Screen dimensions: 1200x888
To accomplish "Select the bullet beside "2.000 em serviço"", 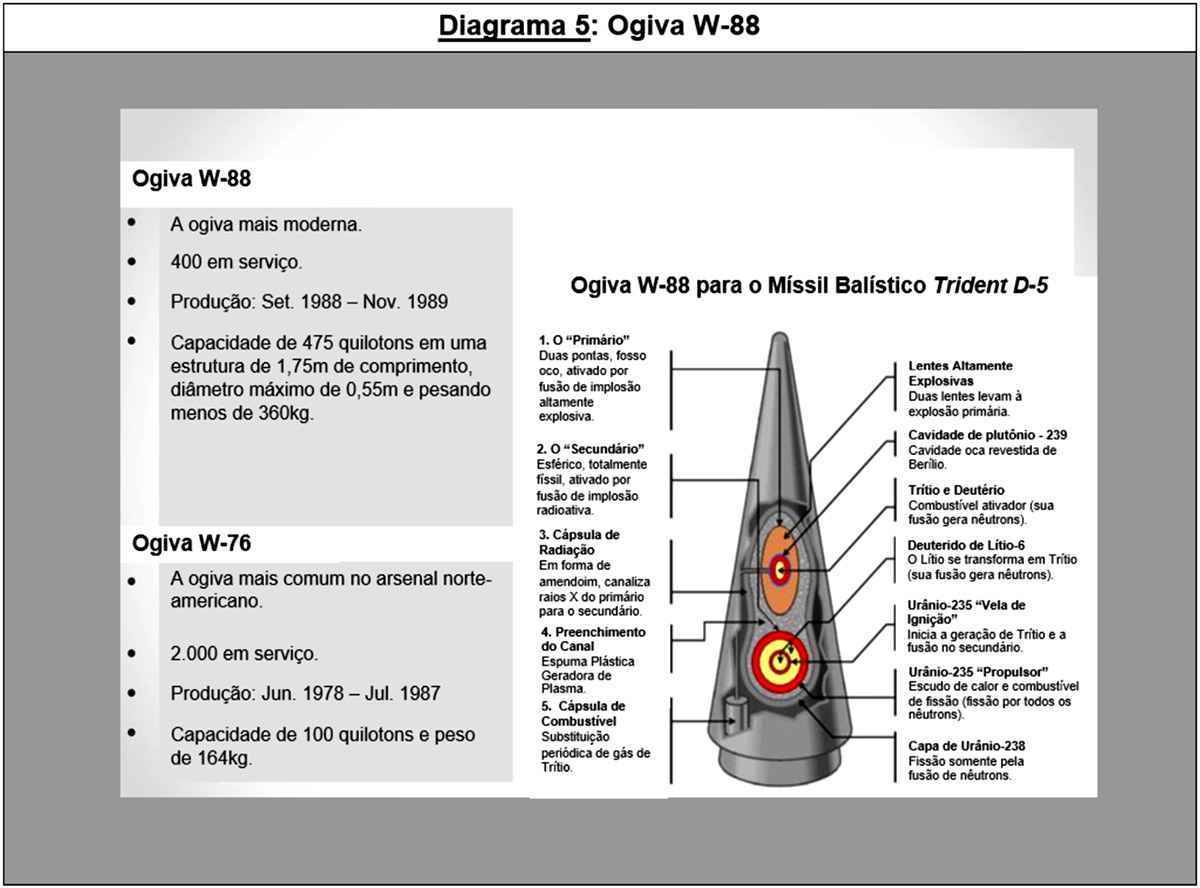I will [x=132, y=654].
